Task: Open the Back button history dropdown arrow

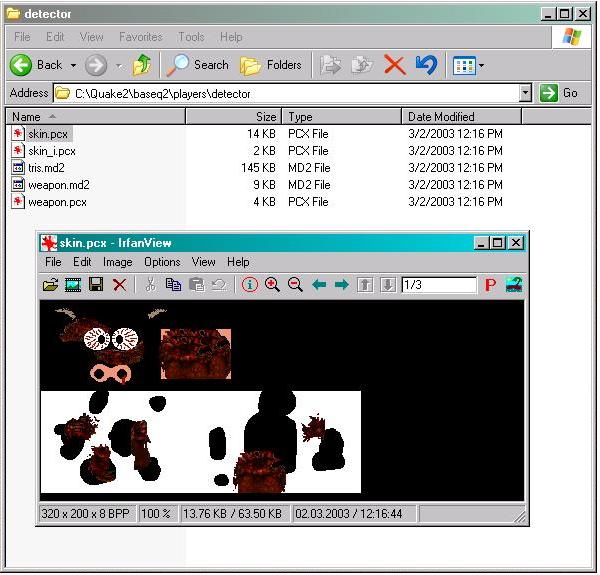Action: 71,65
